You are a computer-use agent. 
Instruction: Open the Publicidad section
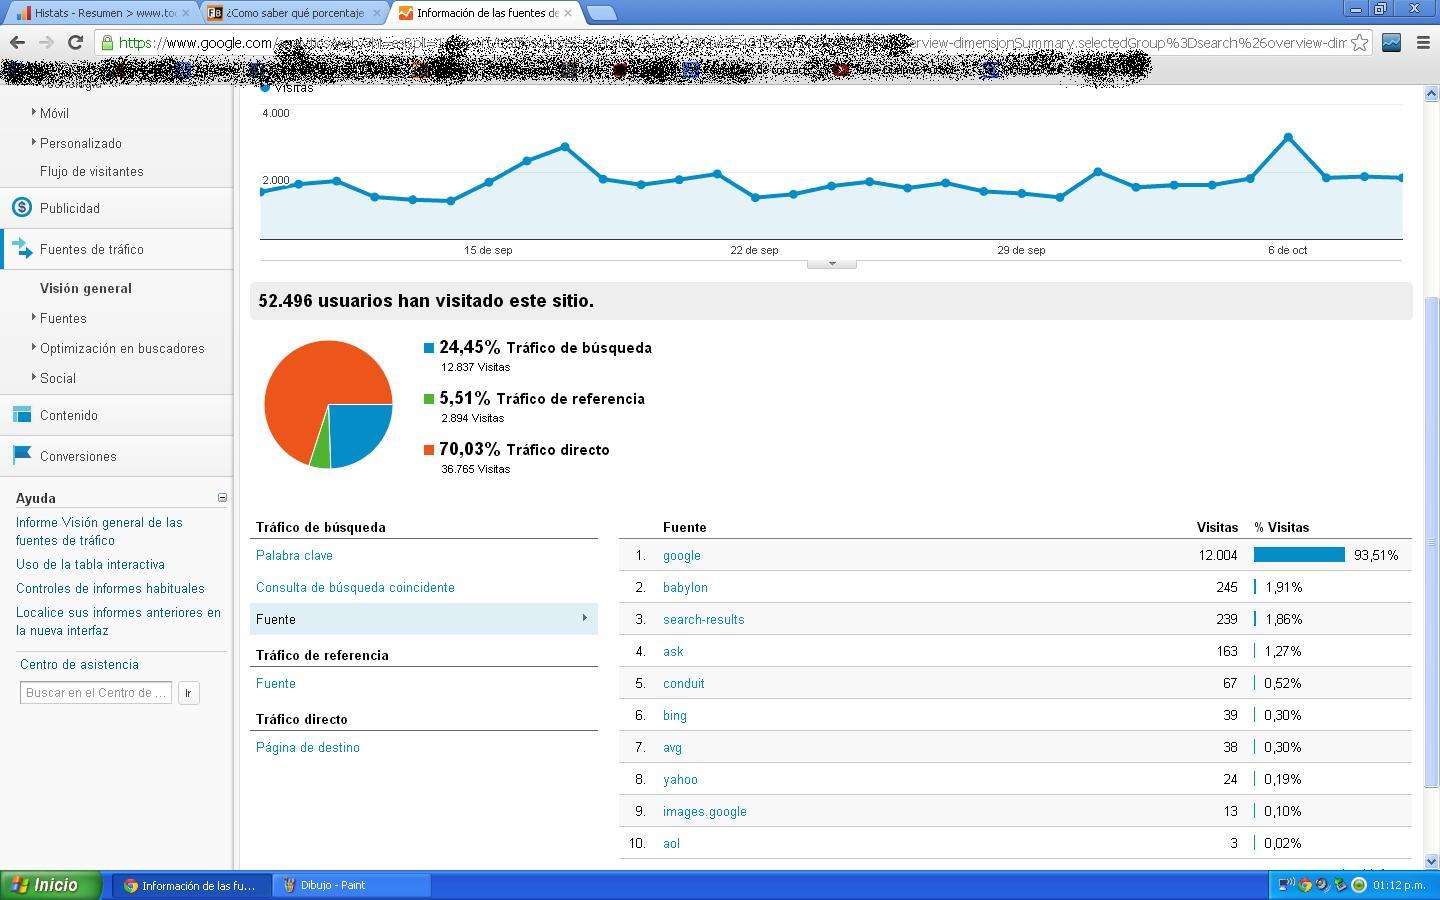point(70,208)
